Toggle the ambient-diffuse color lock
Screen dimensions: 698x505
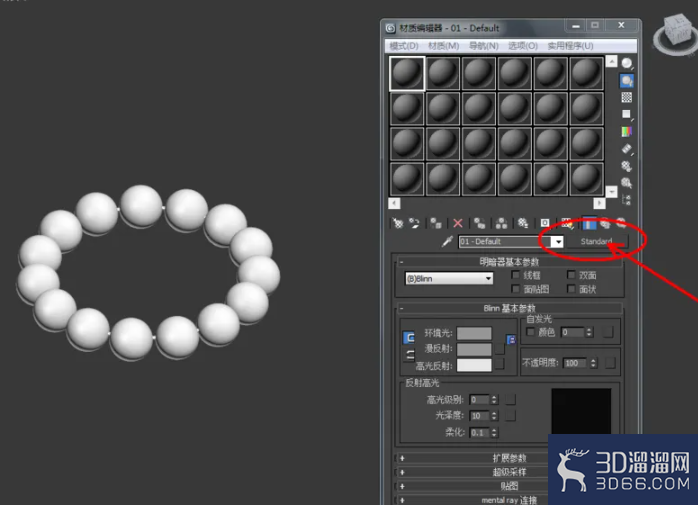(409, 338)
